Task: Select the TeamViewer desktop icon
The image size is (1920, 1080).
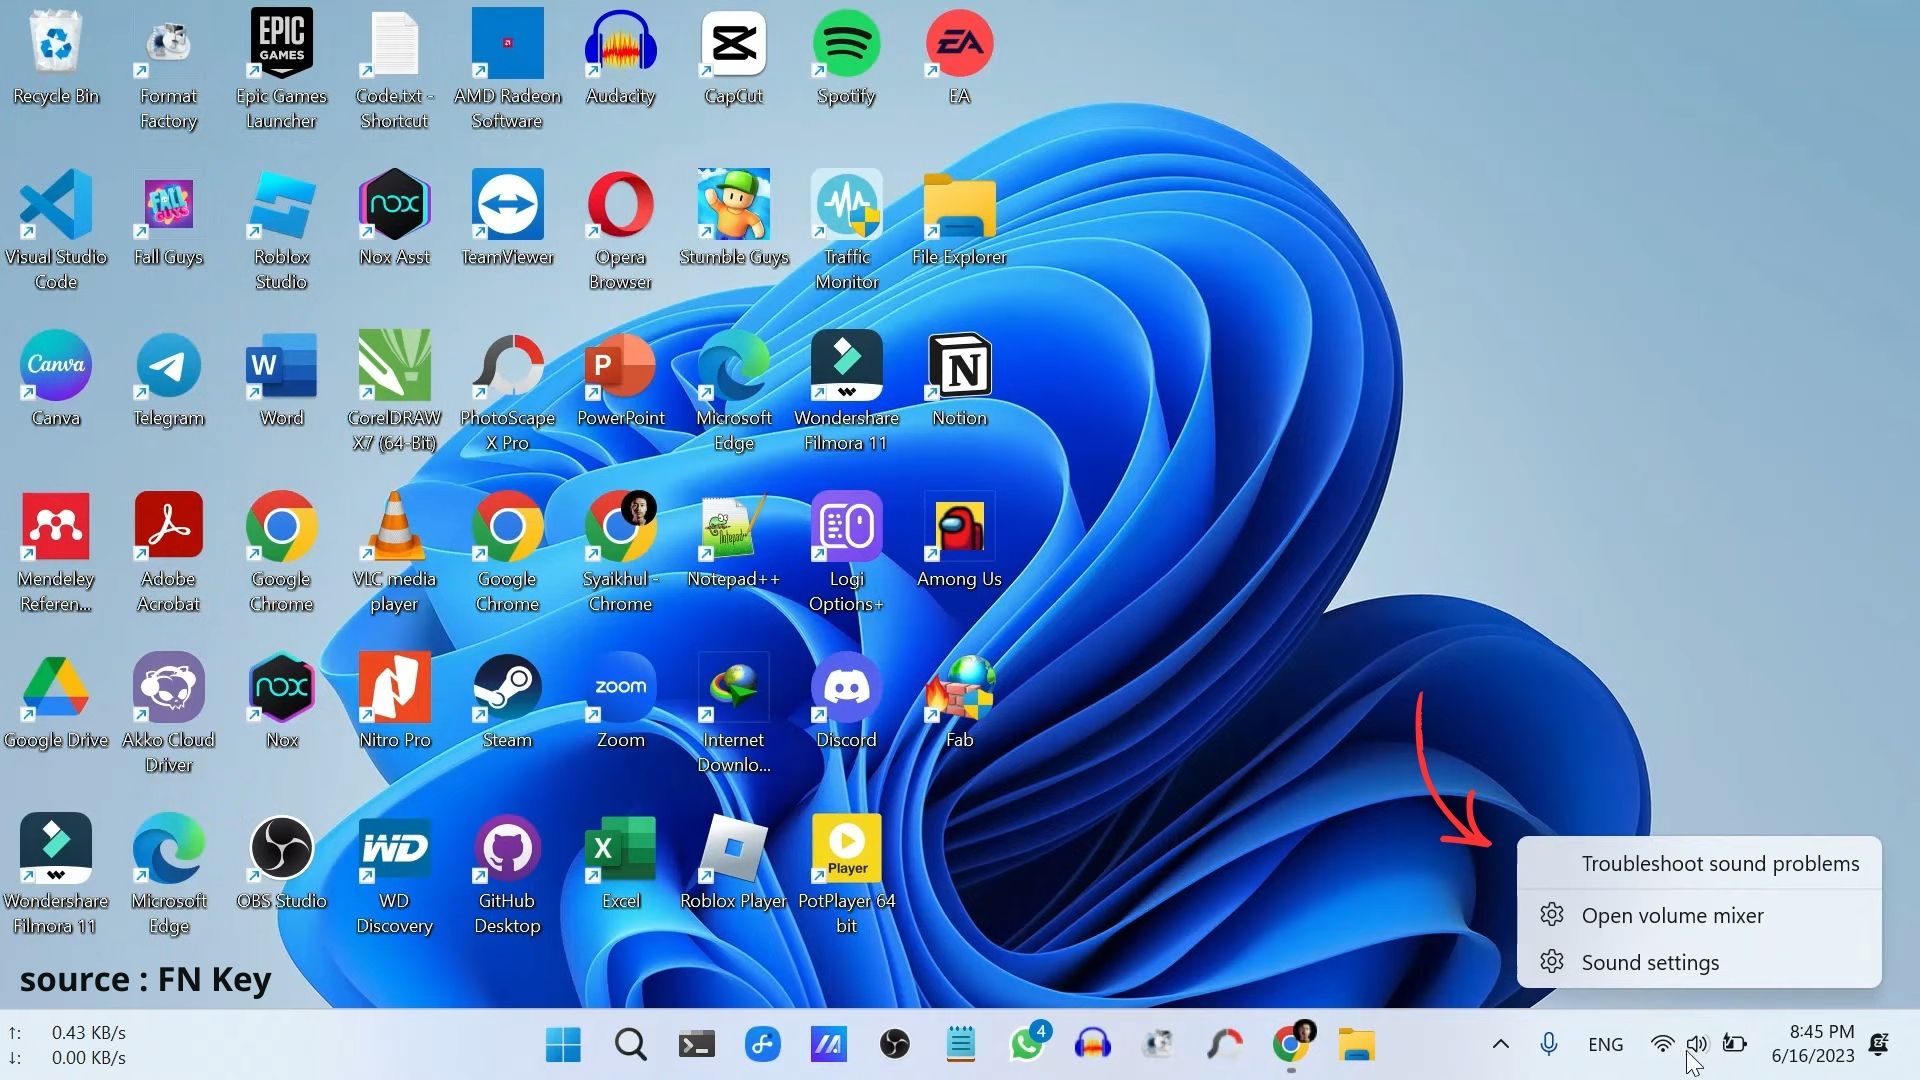Action: [x=507, y=218]
